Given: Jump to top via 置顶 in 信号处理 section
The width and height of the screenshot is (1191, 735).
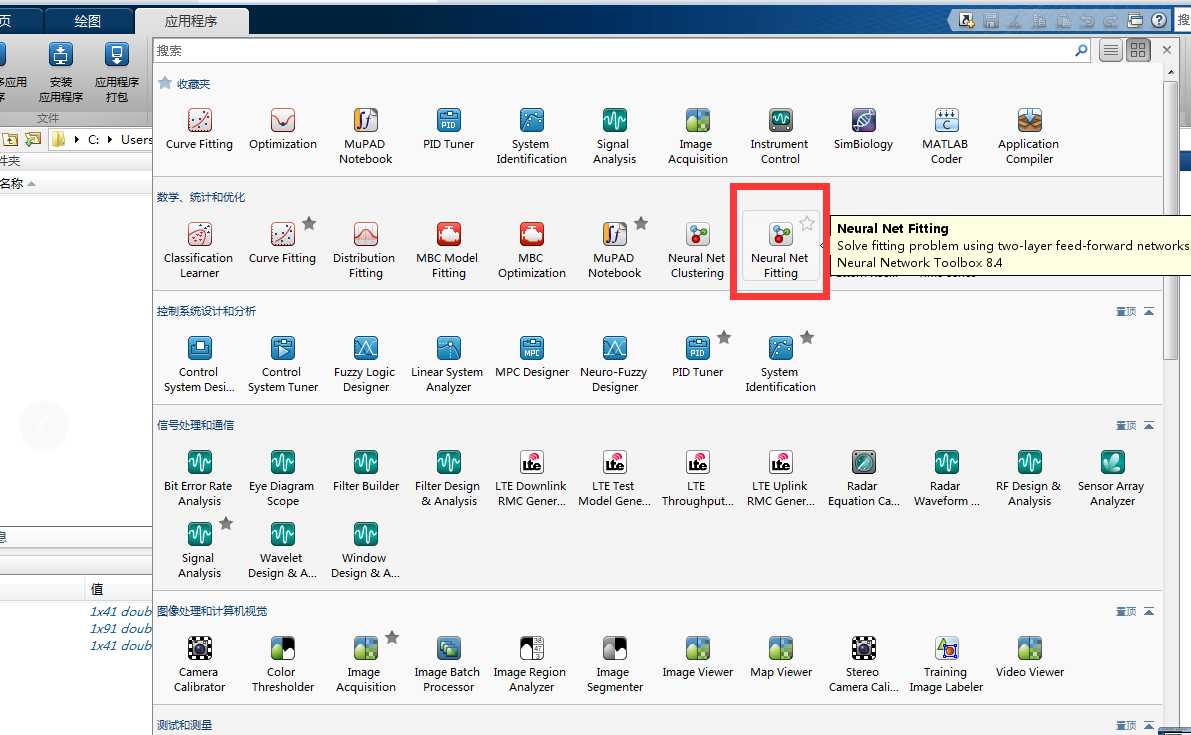Looking at the screenshot, I should pyautogui.click(x=1126, y=425).
